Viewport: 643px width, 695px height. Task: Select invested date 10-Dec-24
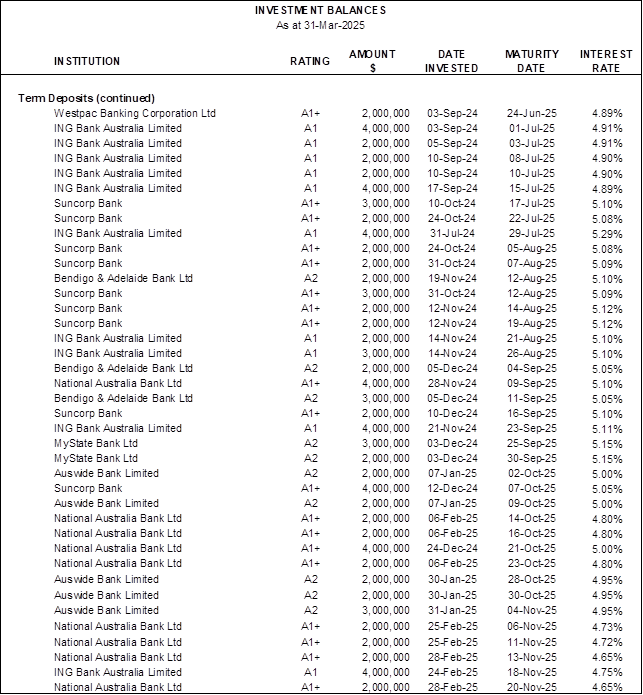tap(452, 414)
